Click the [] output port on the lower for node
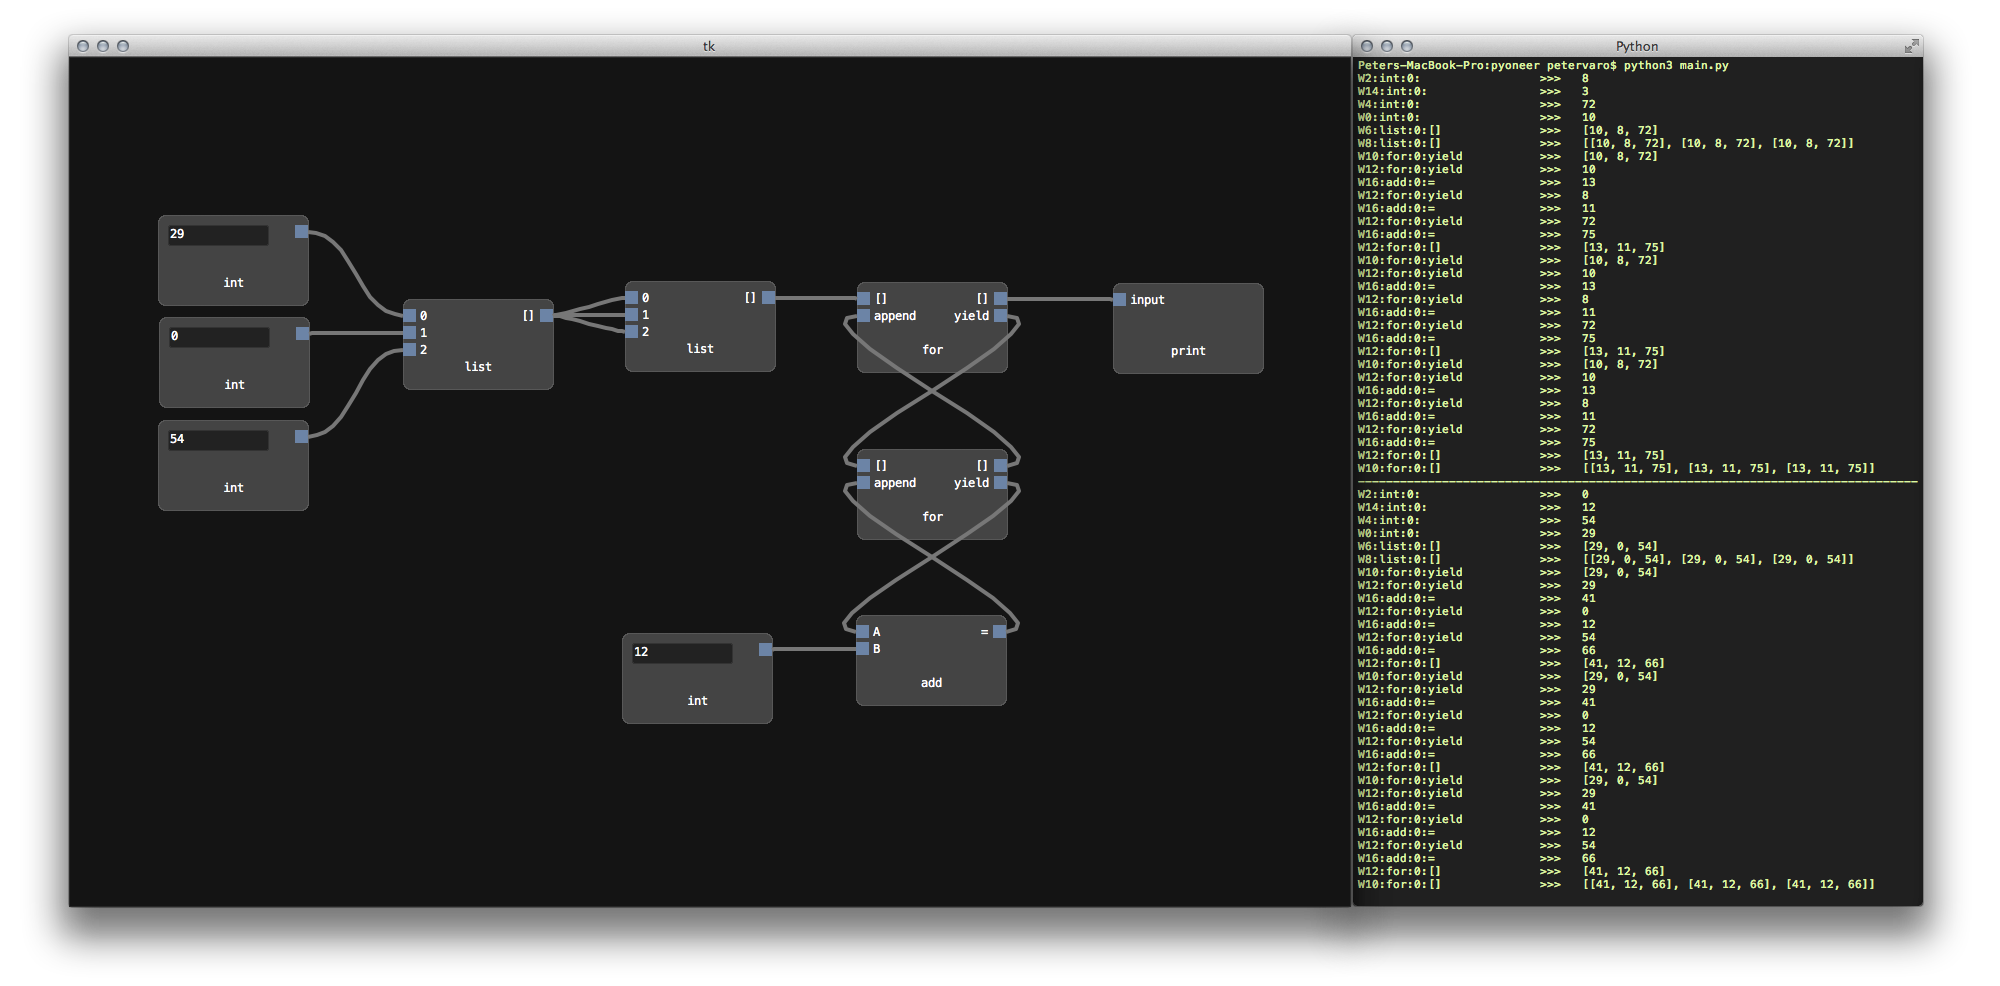This screenshot has height=986, width=2000. 1000,466
